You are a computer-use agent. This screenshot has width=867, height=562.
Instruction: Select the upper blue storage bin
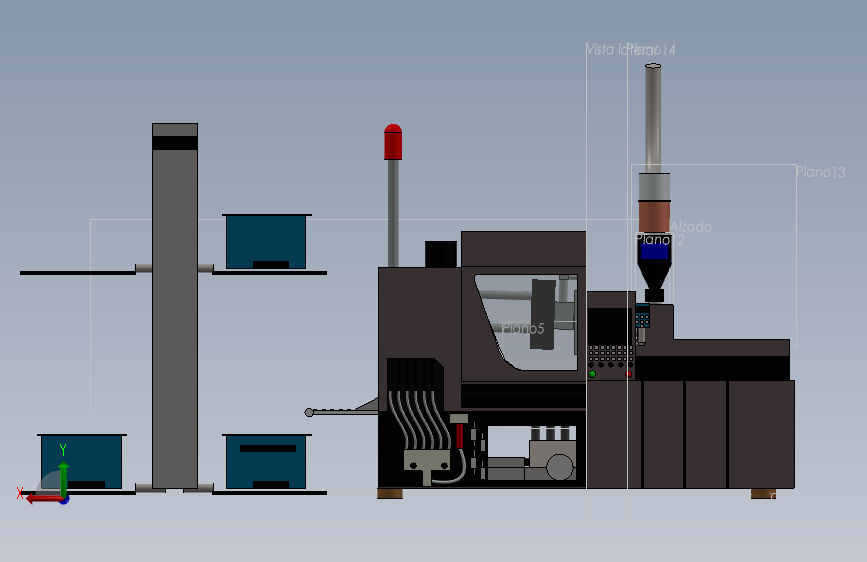click(x=266, y=242)
